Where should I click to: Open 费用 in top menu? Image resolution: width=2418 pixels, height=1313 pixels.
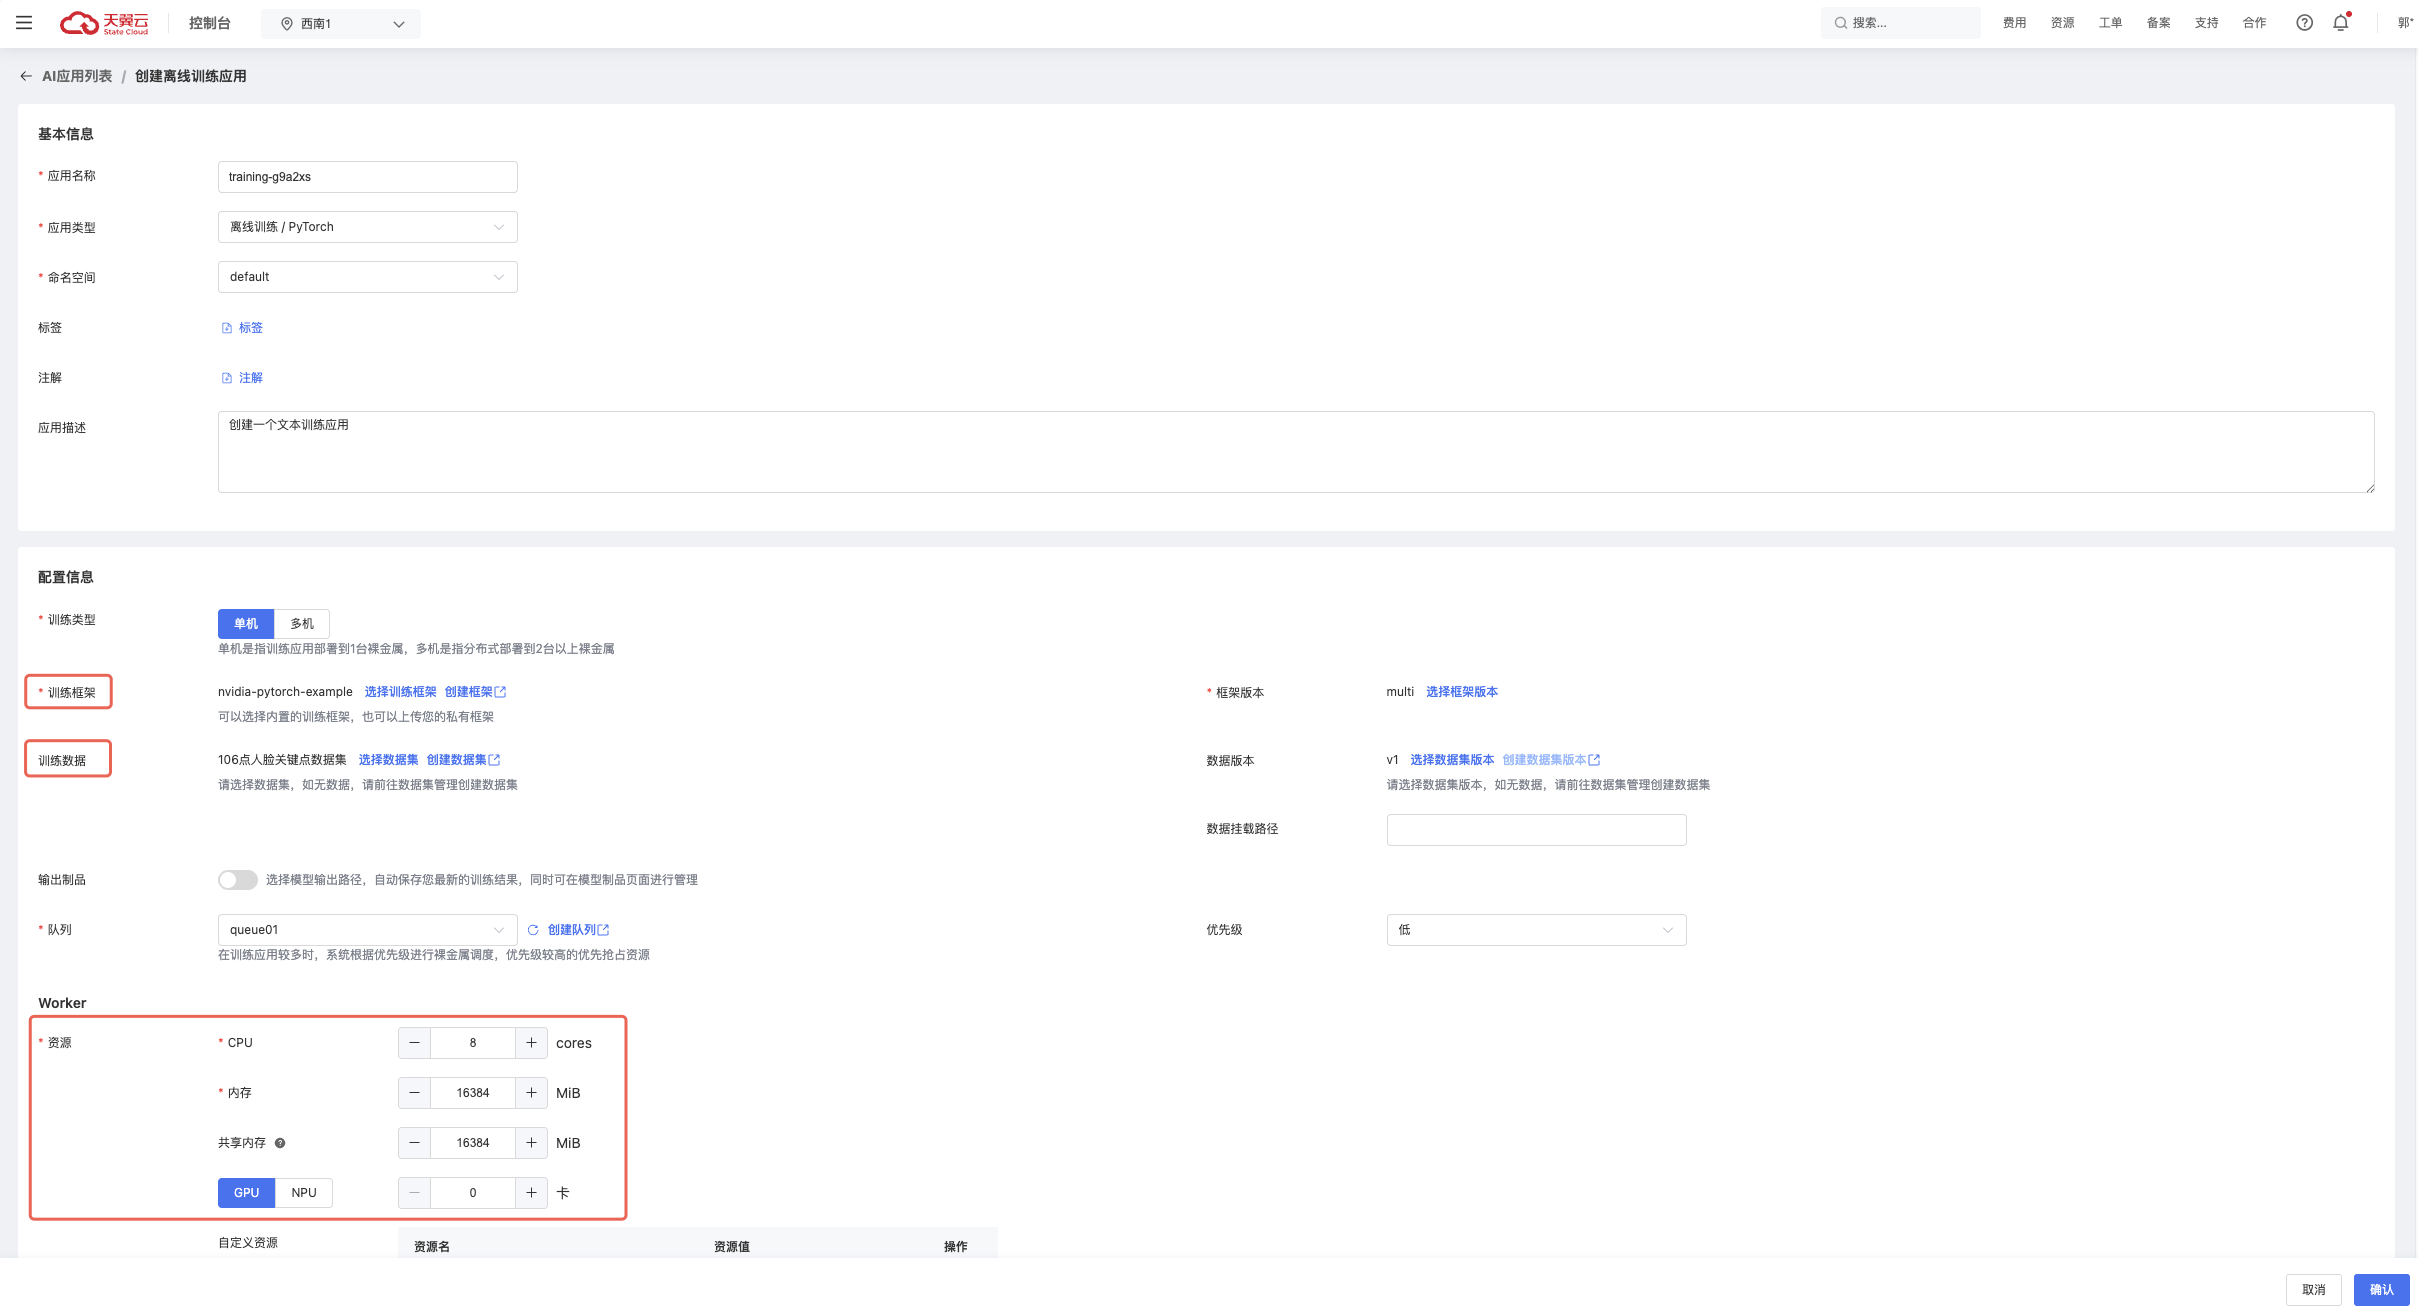click(2014, 23)
